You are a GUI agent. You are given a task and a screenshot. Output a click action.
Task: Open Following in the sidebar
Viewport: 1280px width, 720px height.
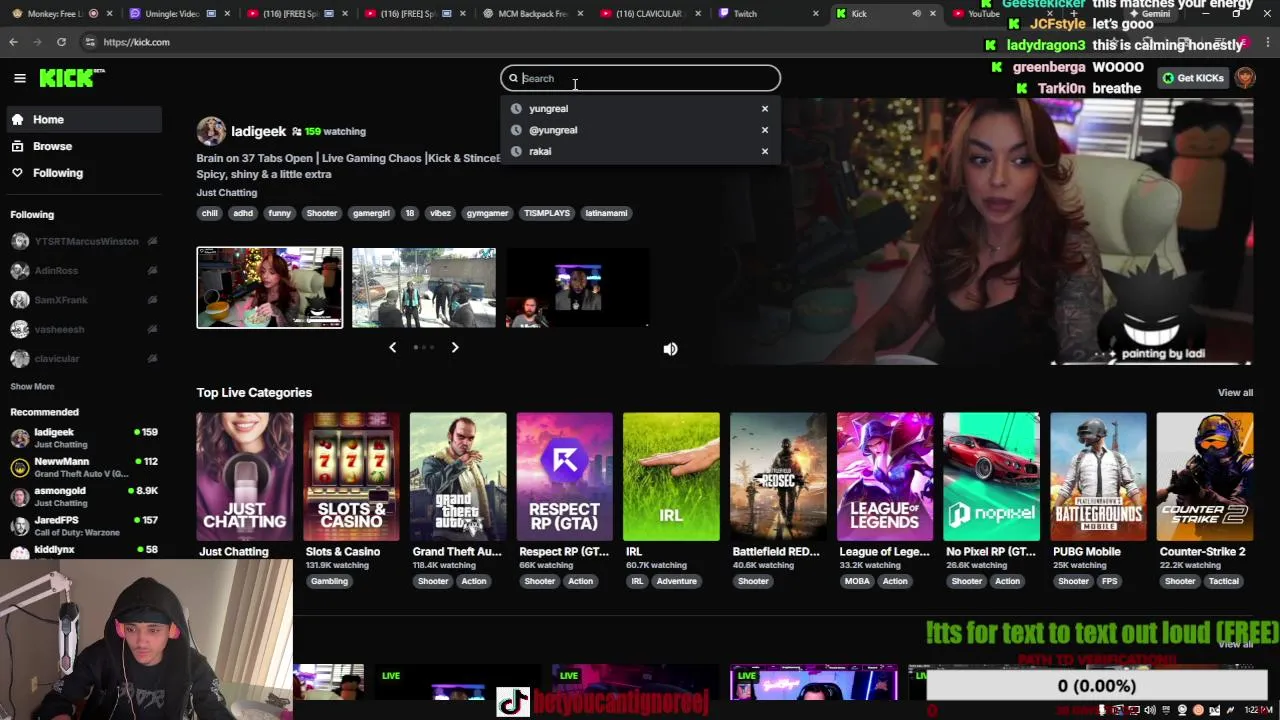click(82, 173)
